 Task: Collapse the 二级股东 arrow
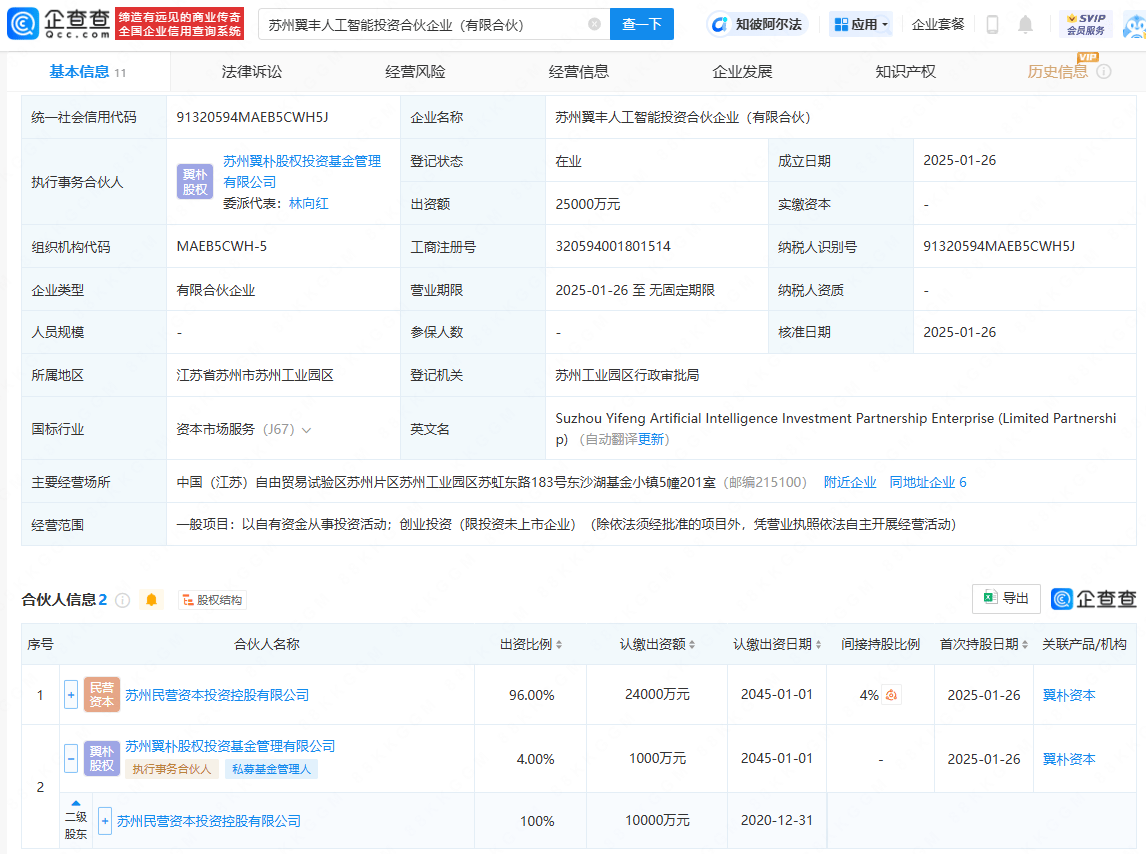75,804
